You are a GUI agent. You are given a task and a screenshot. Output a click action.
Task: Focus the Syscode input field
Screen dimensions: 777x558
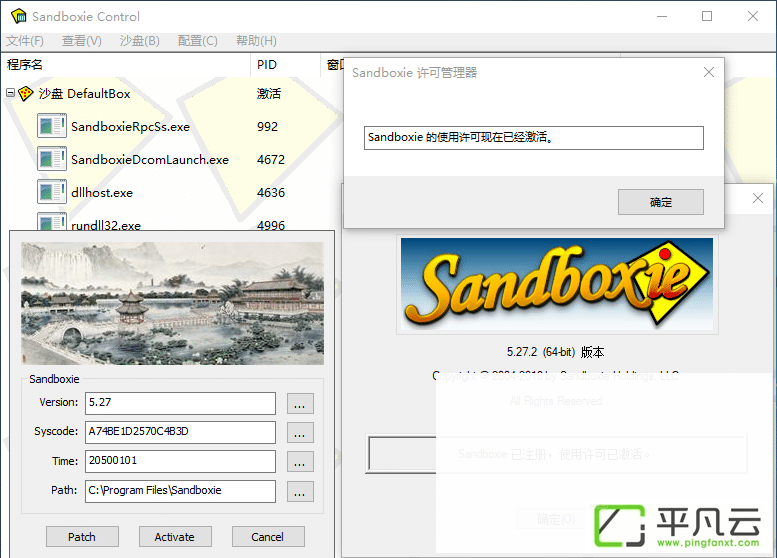[180, 432]
